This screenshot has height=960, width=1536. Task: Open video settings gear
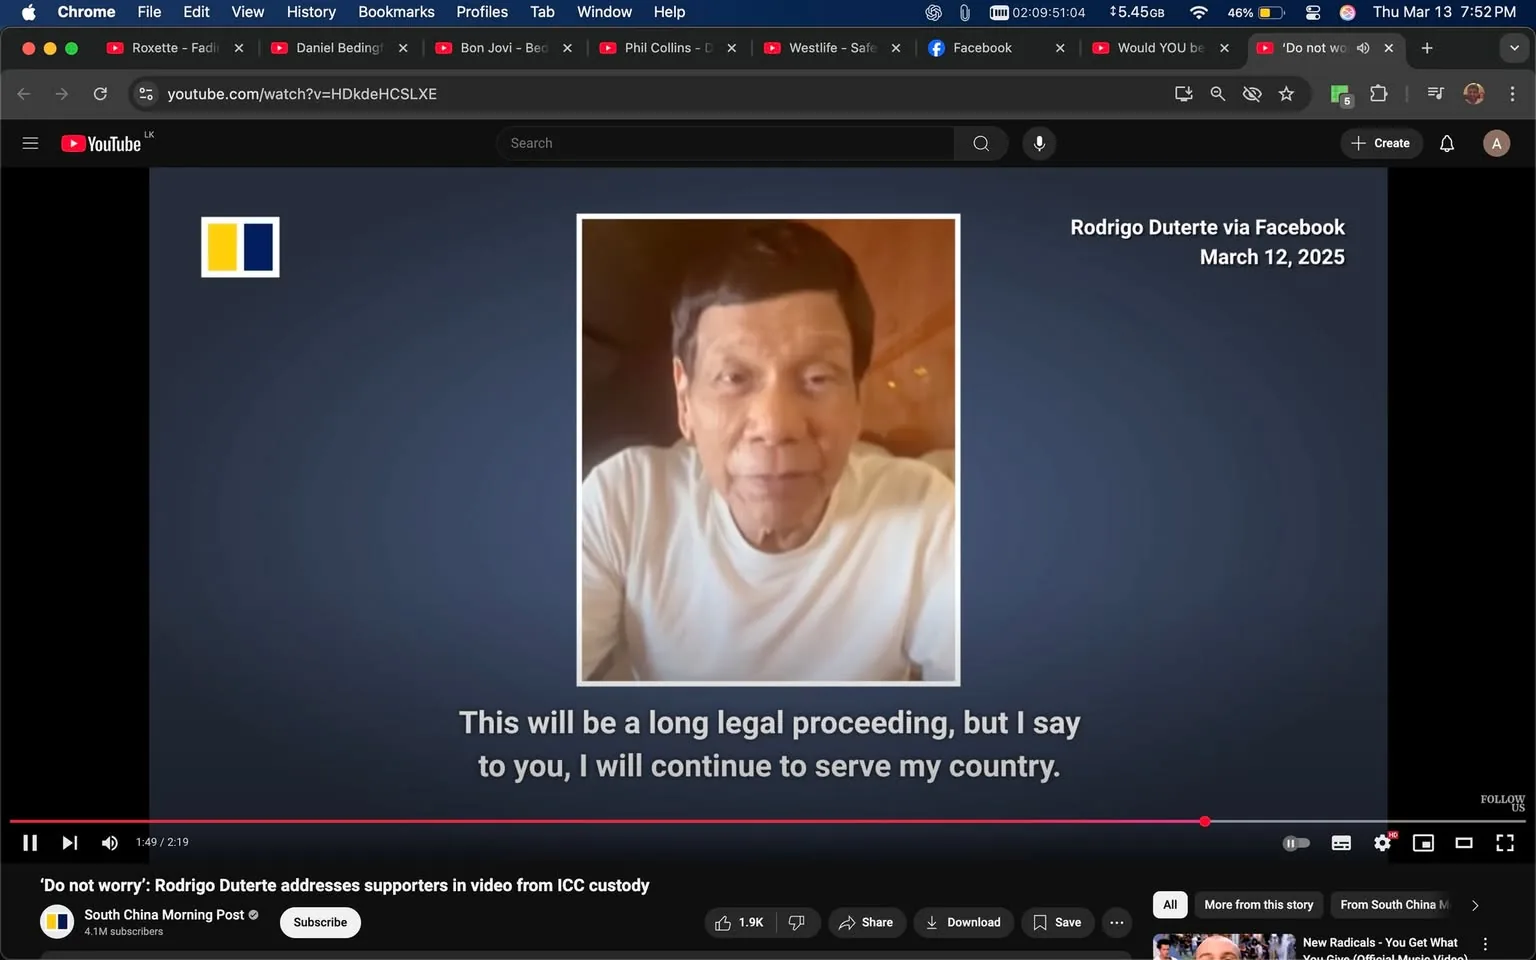point(1382,843)
